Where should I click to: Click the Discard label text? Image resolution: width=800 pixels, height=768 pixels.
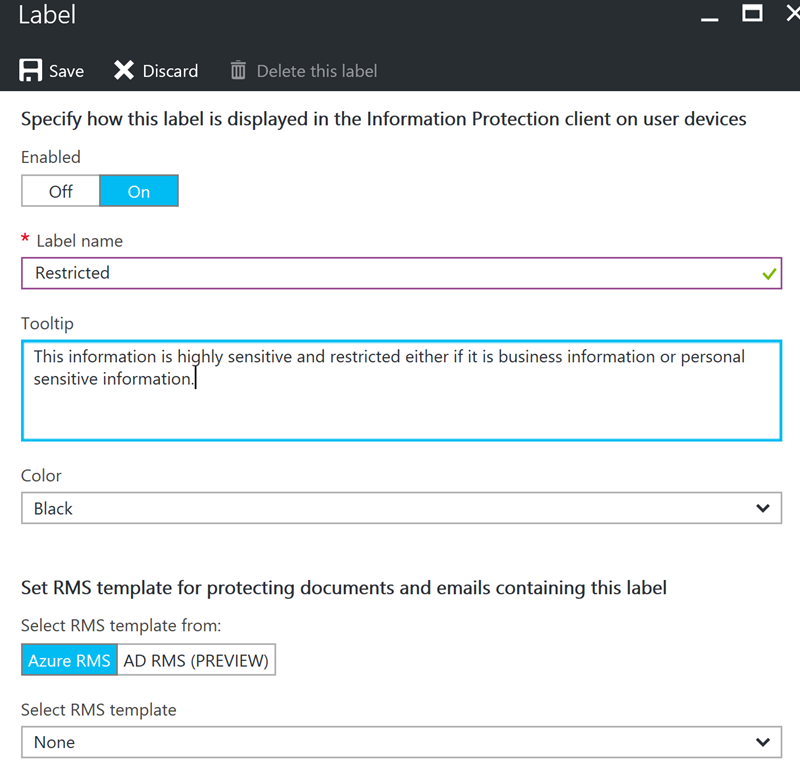coord(170,71)
